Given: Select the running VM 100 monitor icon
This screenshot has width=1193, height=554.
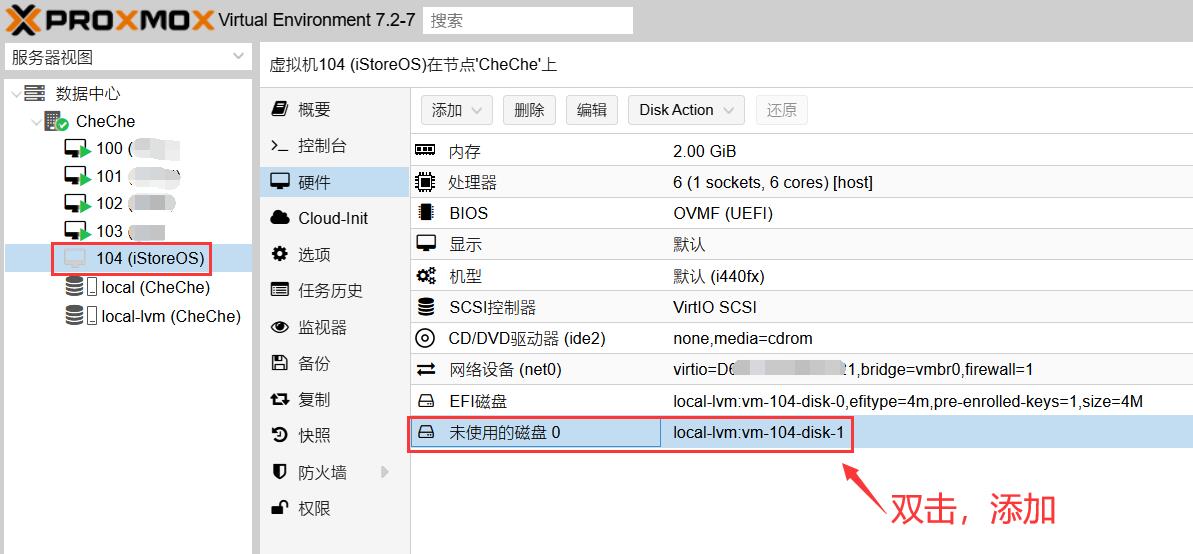Looking at the screenshot, I should [77, 149].
